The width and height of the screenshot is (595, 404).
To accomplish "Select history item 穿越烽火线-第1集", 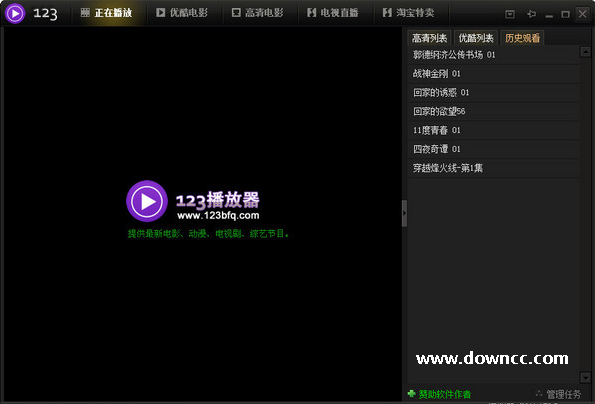I will [x=494, y=168].
